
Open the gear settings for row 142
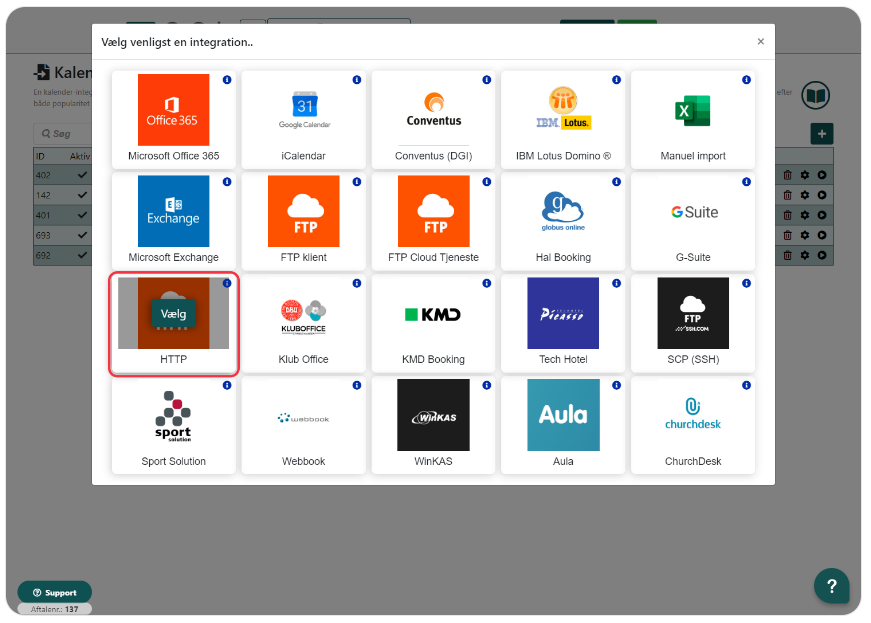coord(805,195)
